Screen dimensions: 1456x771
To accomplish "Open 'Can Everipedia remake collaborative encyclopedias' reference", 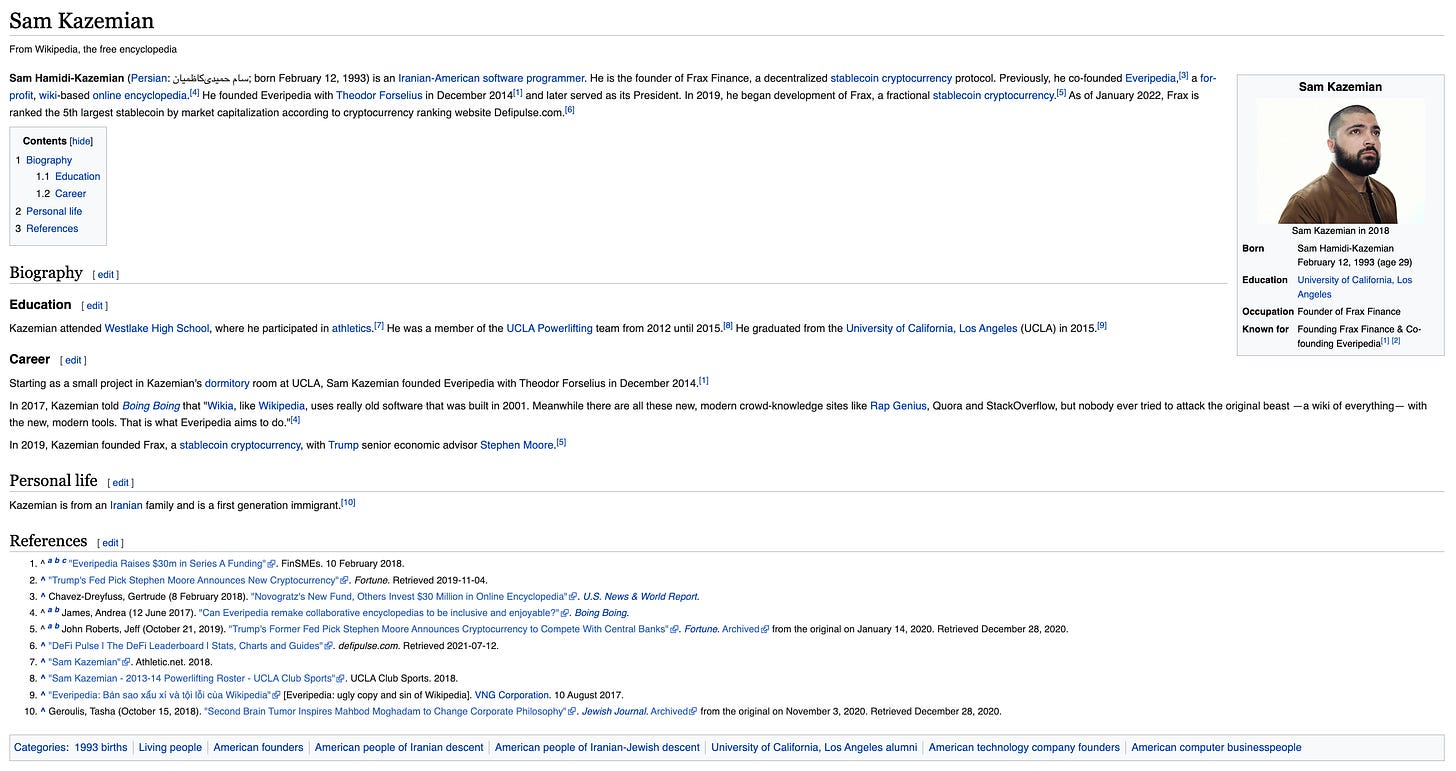I will click(x=378, y=613).
